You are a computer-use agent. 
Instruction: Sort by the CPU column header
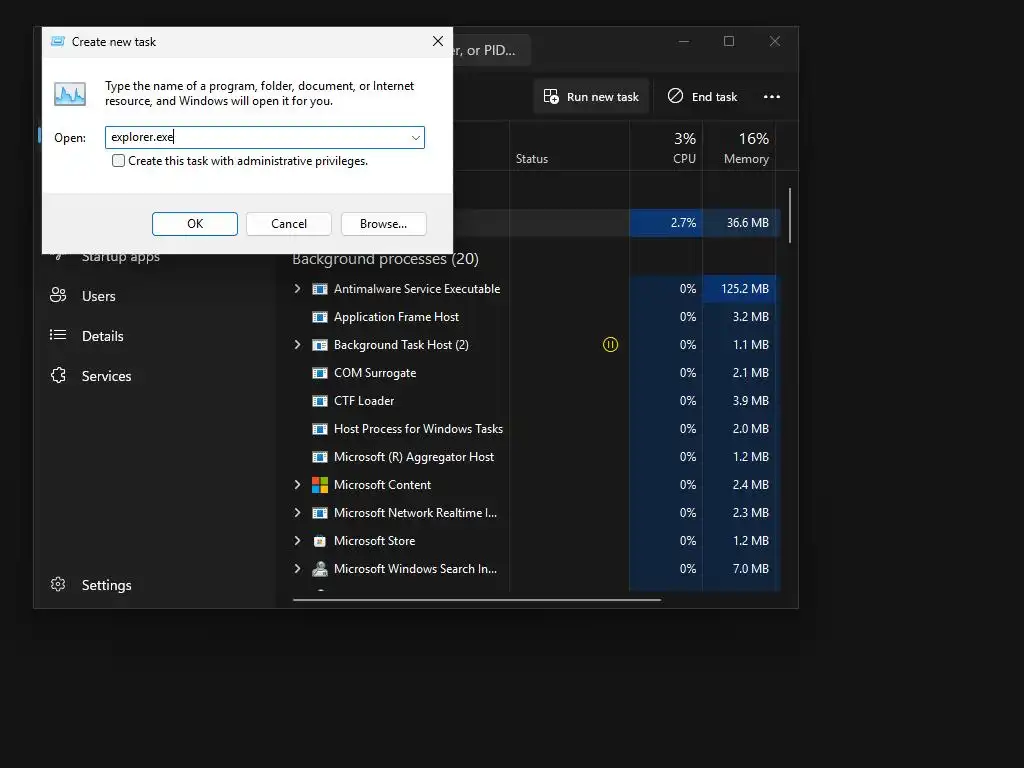[666, 147]
